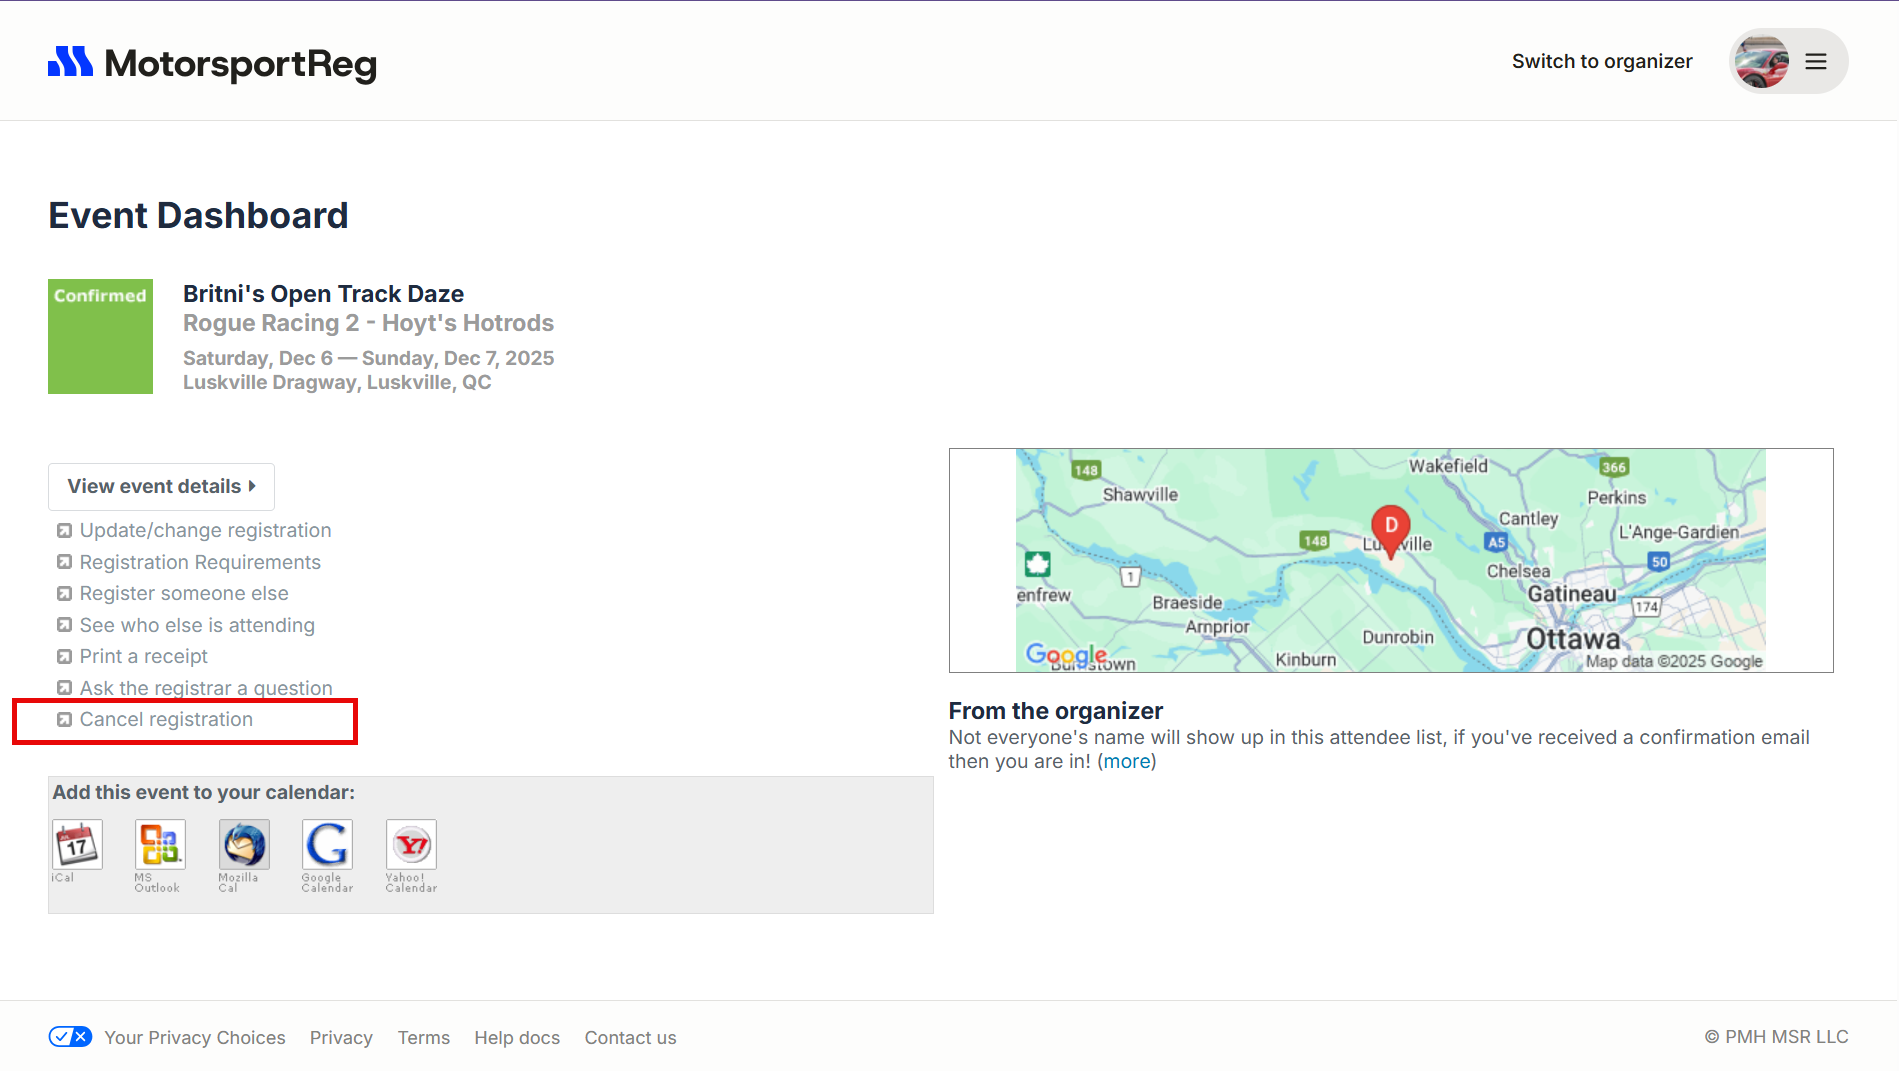Image resolution: width=1899 pixels, height=1071 pixels.
Task: Add event to Google Calendar
Action: (x=327, y=845)
